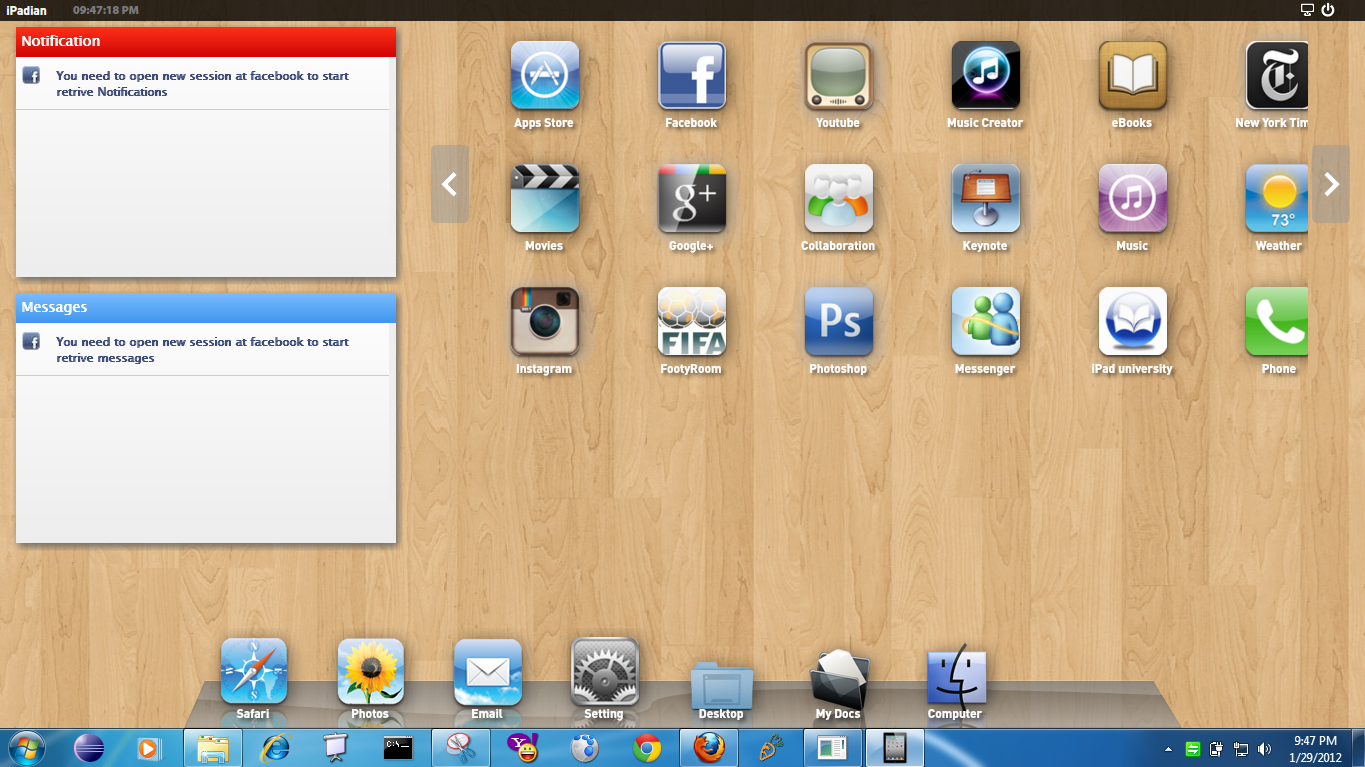This screenshot has width=1365, height=767.
Task: Switch to Firefox in the taskbar
Action: point(709,748)
